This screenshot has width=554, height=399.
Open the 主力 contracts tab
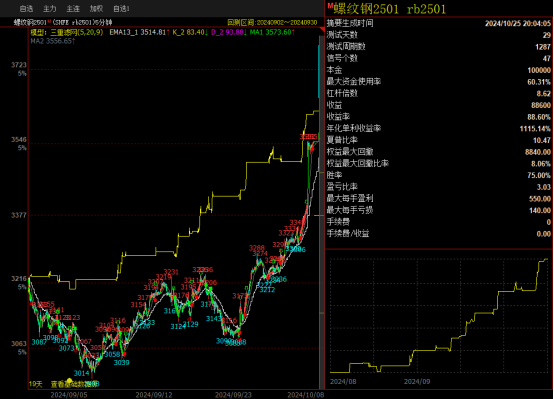49,8
